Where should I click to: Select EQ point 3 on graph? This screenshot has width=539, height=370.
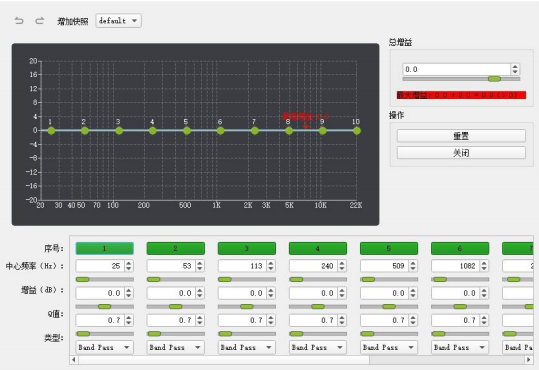pyautogui.click(x=119, y=131)
